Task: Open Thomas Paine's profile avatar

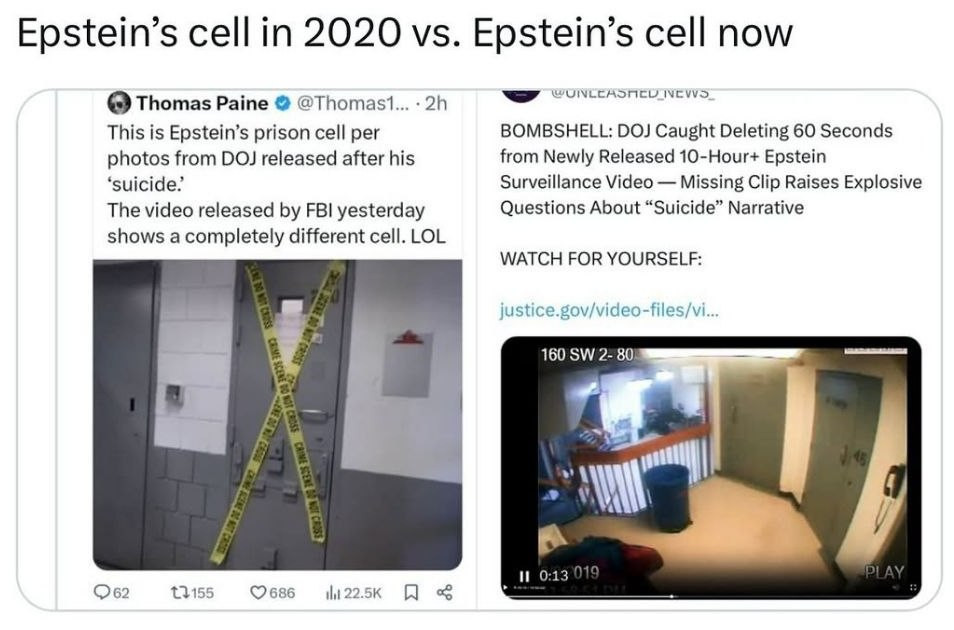Action: pyautogui.click(x=119, y=103)
